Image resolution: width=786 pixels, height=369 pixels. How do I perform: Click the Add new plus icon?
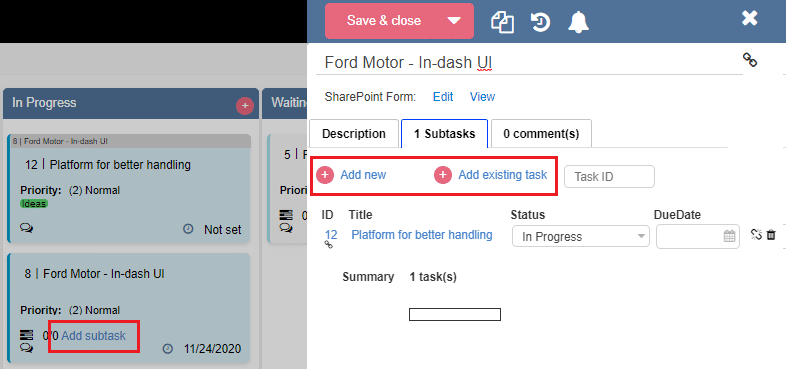pos(325,175)
